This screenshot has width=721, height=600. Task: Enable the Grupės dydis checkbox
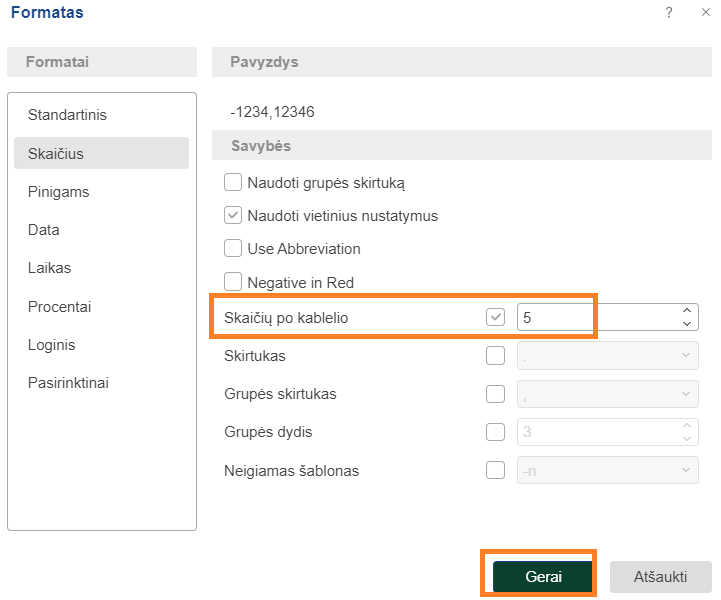(495, 432)
